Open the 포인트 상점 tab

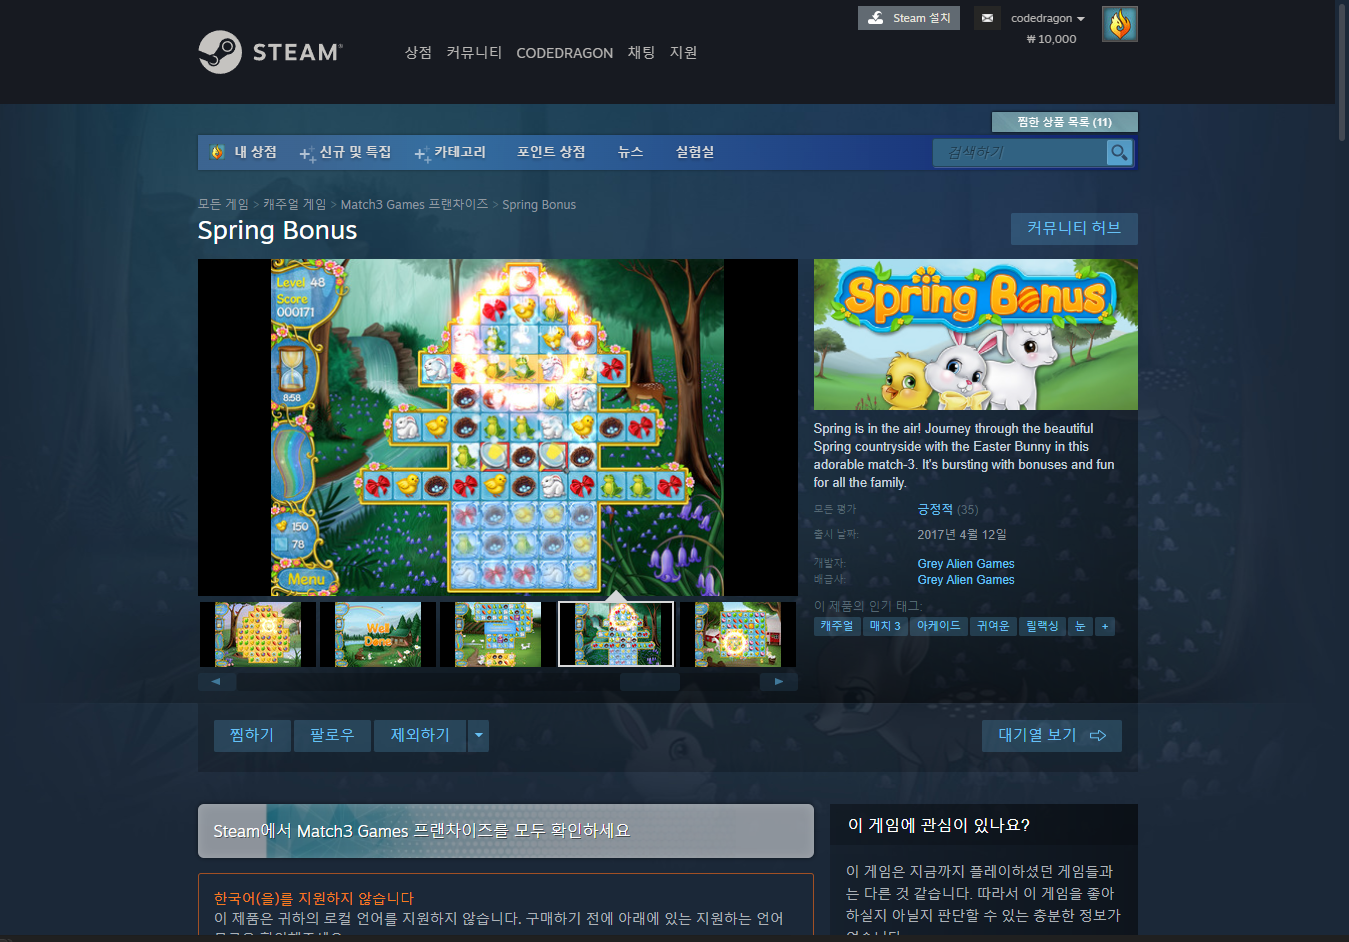[x=551, y=152]
